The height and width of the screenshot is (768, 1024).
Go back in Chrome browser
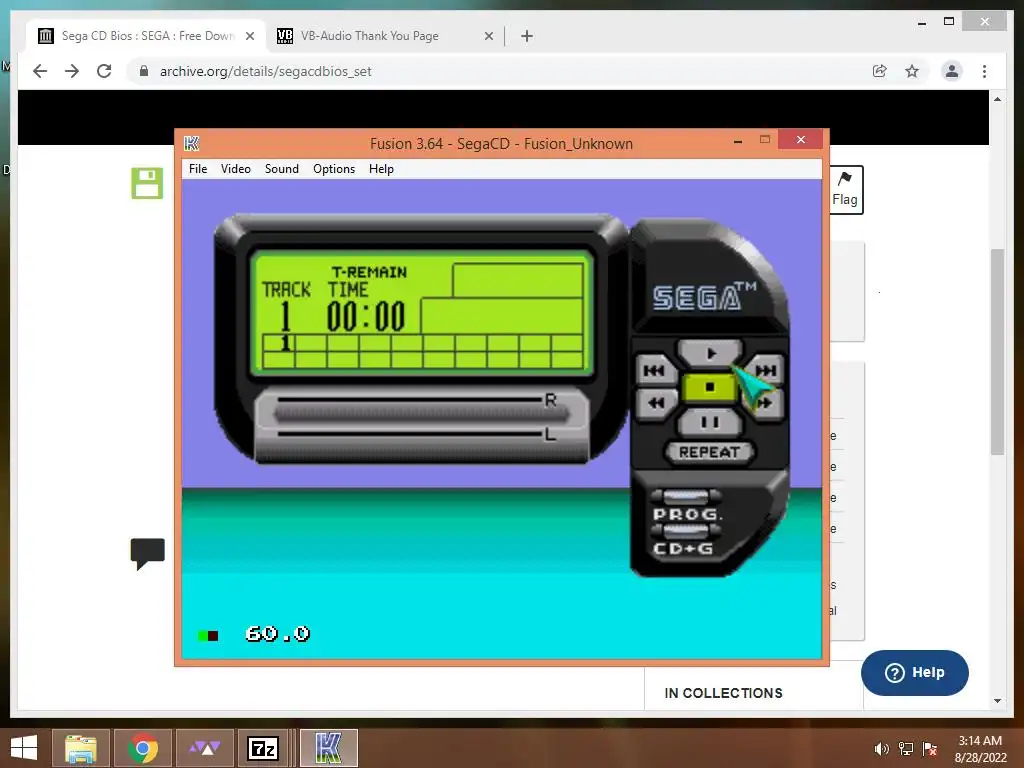pos(40,71)
